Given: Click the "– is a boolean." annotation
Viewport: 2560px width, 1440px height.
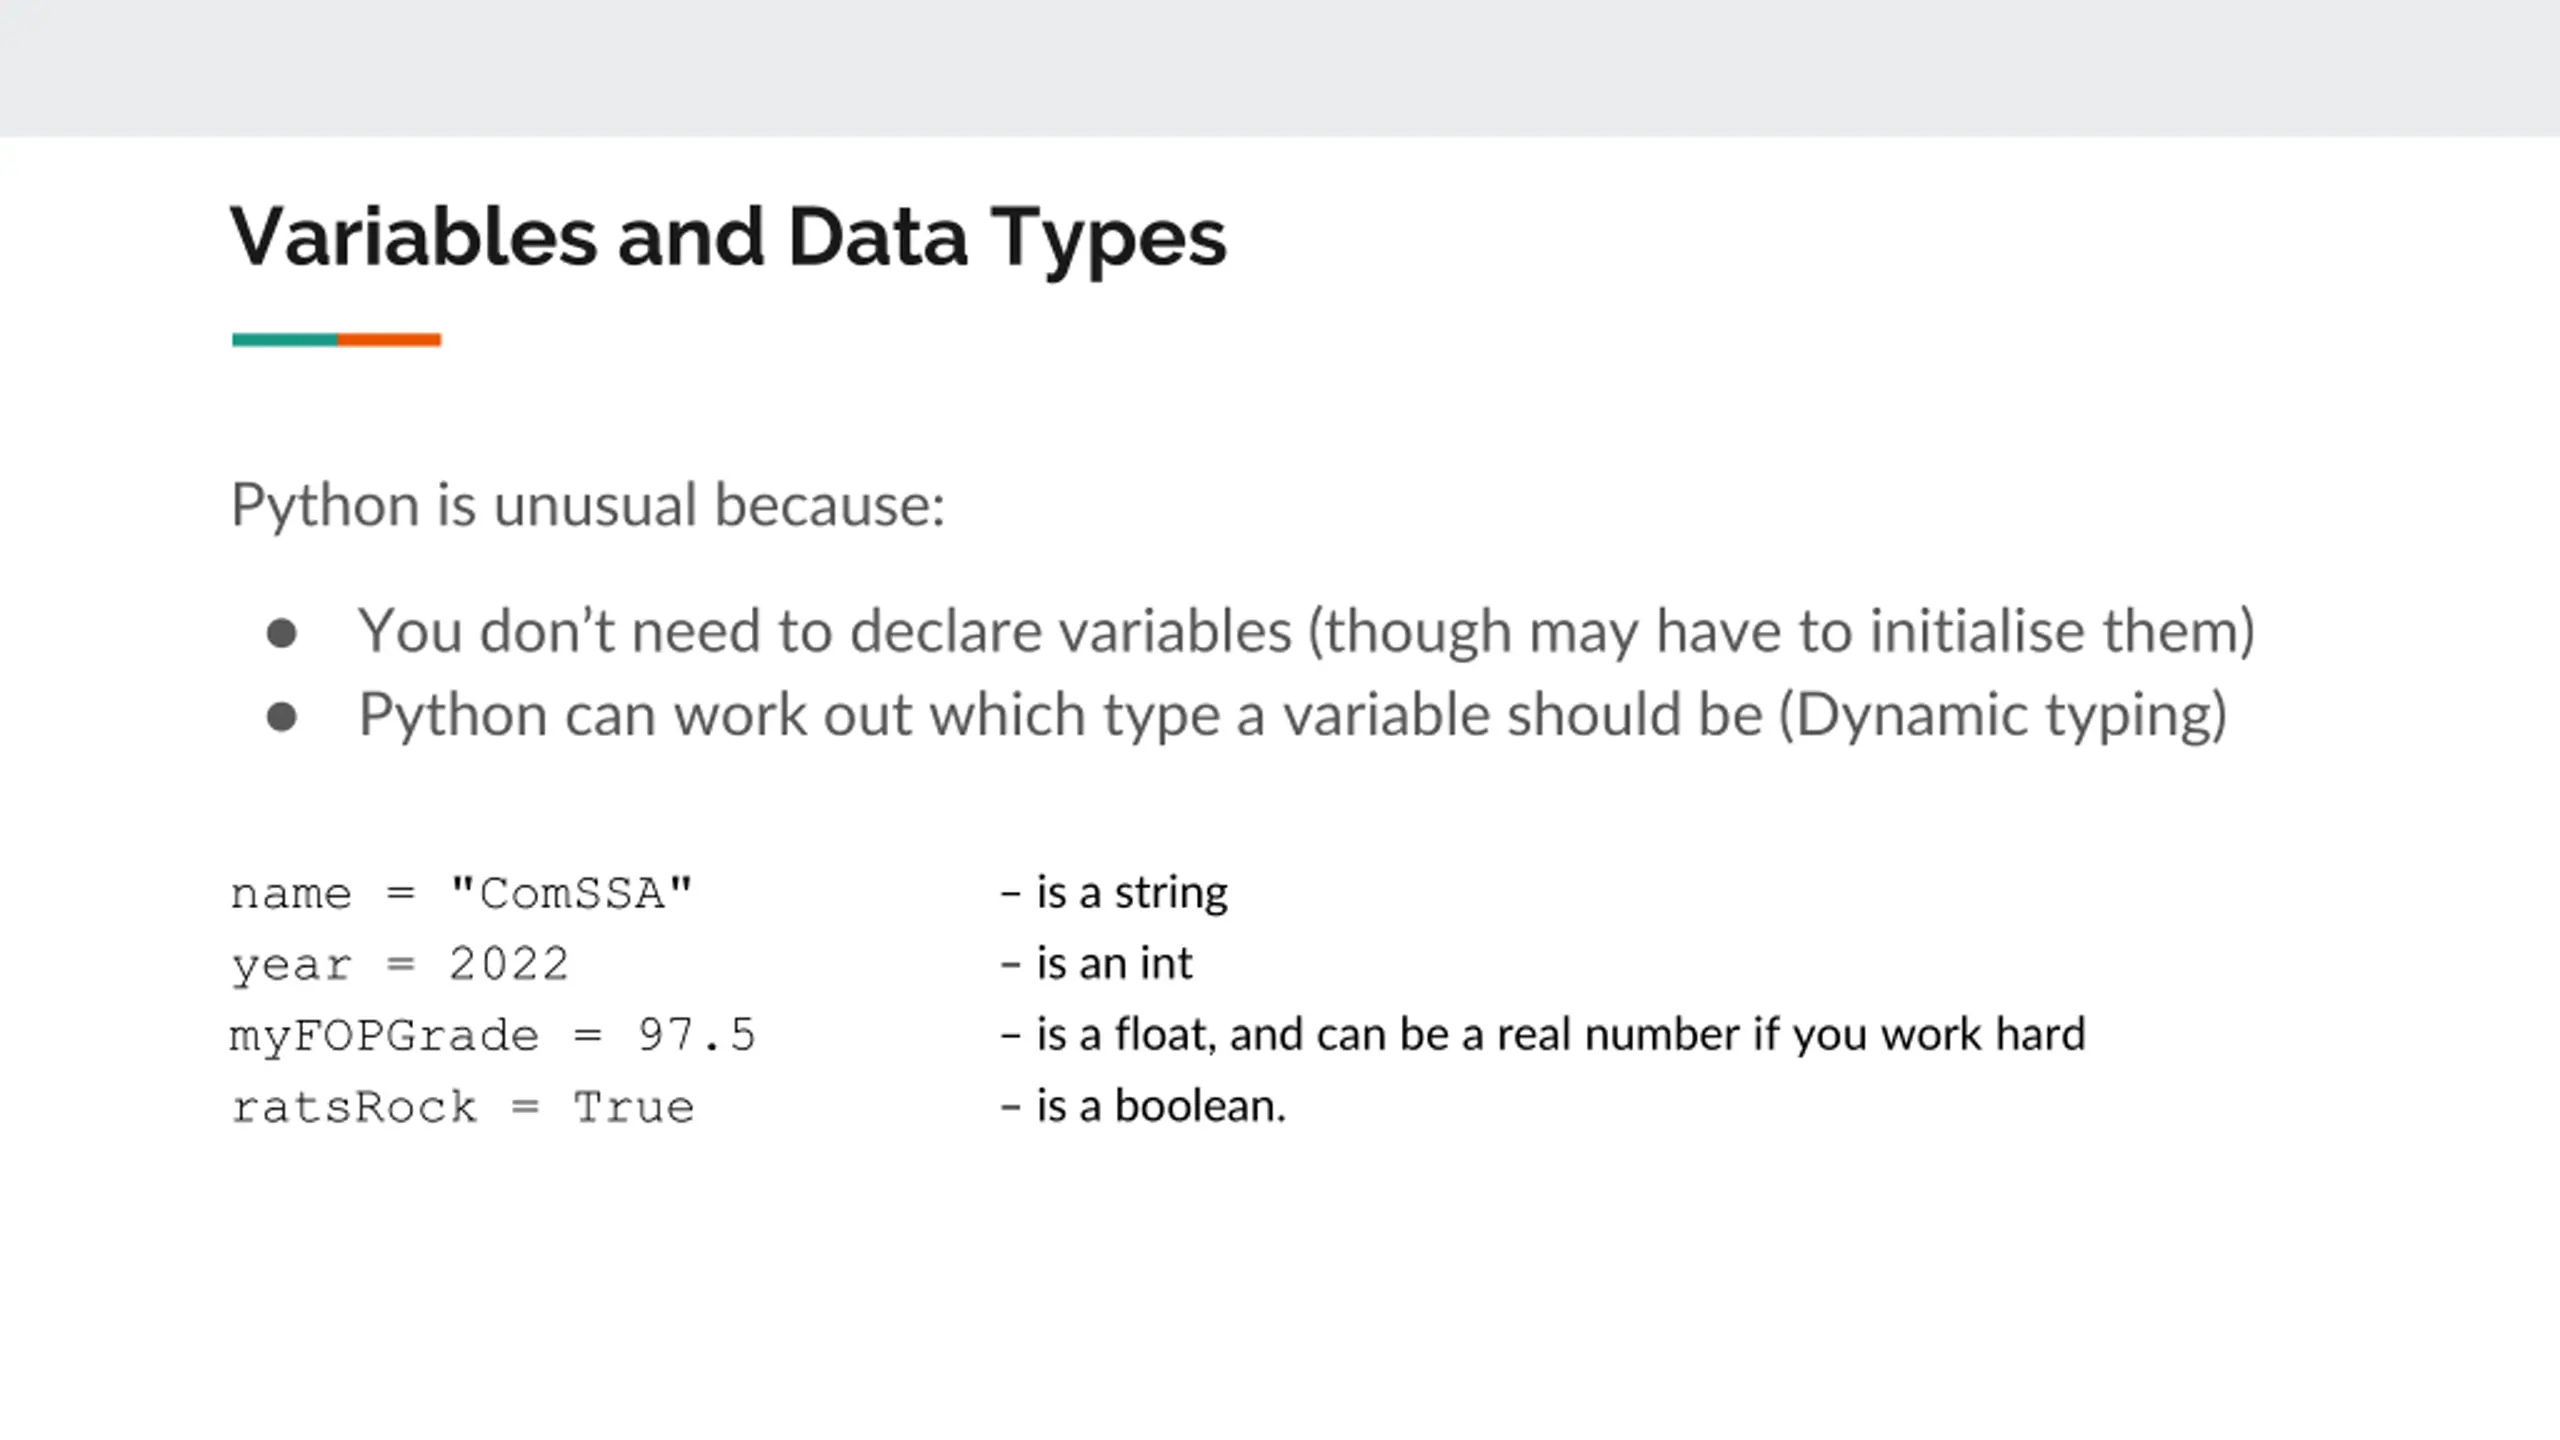Looking at the screenshot, I should click(1143, 1107).
